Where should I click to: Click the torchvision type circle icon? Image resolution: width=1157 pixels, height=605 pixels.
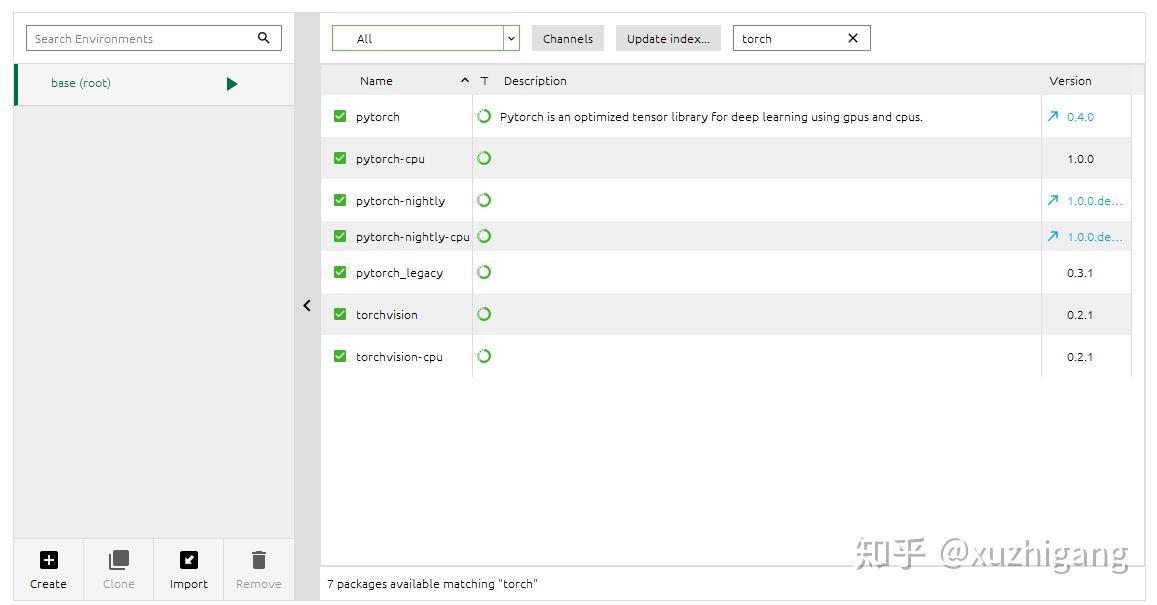(484, 314)
